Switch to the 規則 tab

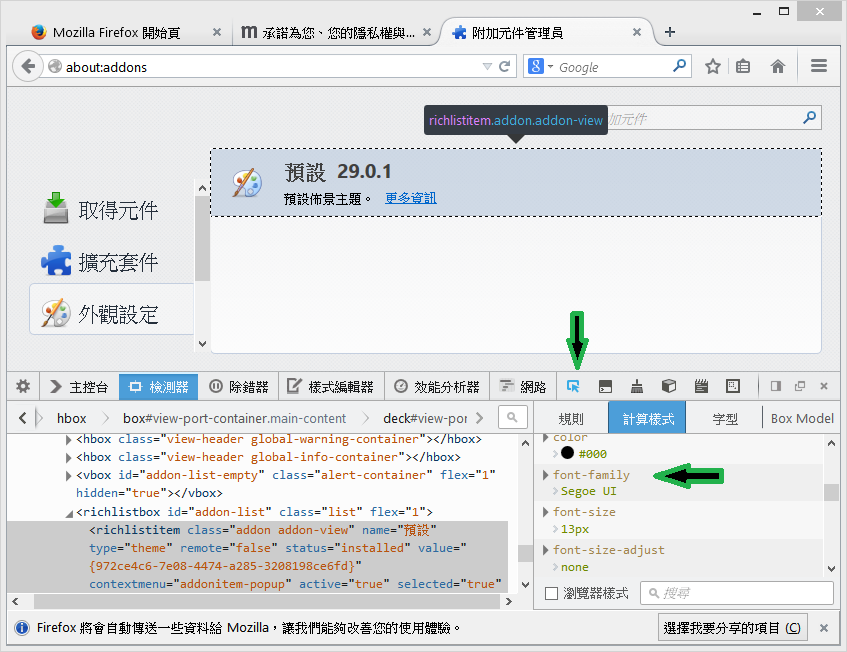570,419
